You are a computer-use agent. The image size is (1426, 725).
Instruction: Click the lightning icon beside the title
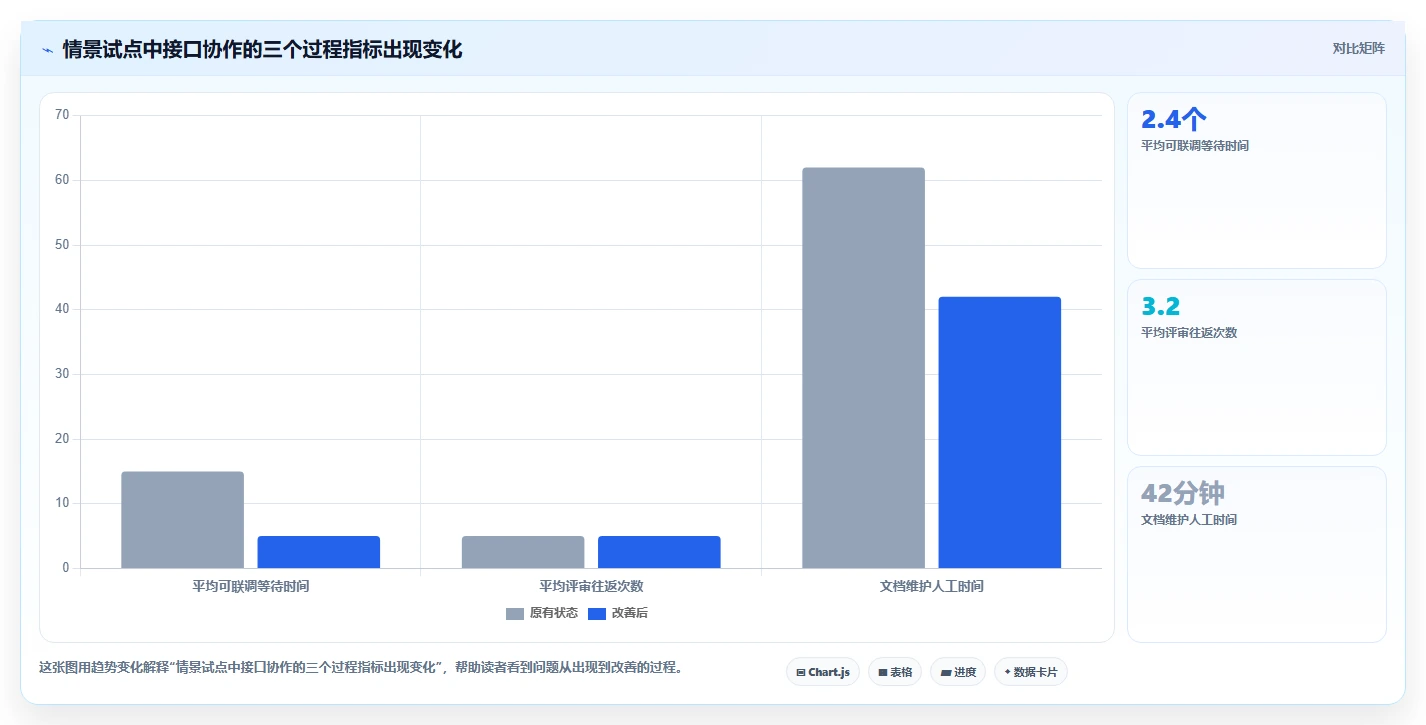(48, 50)
